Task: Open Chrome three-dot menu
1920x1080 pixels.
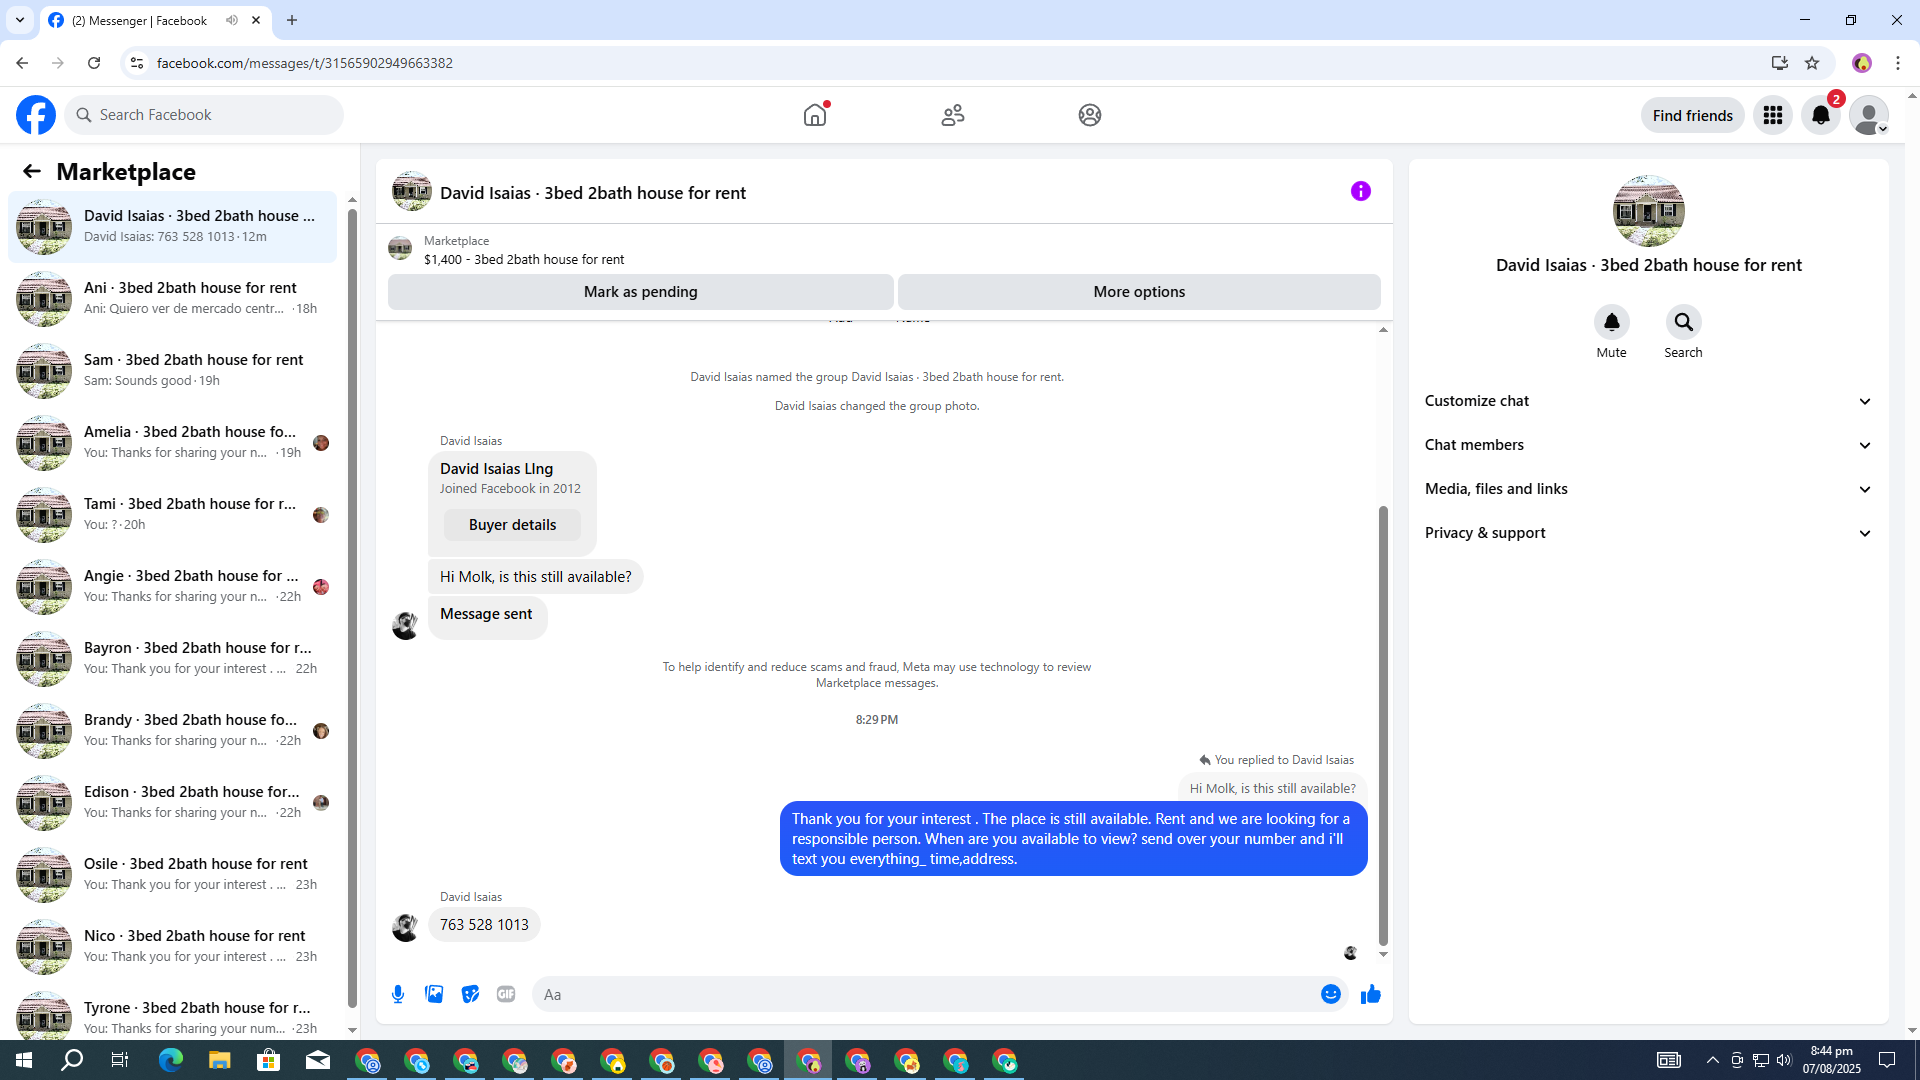Action: point(1898,63)
